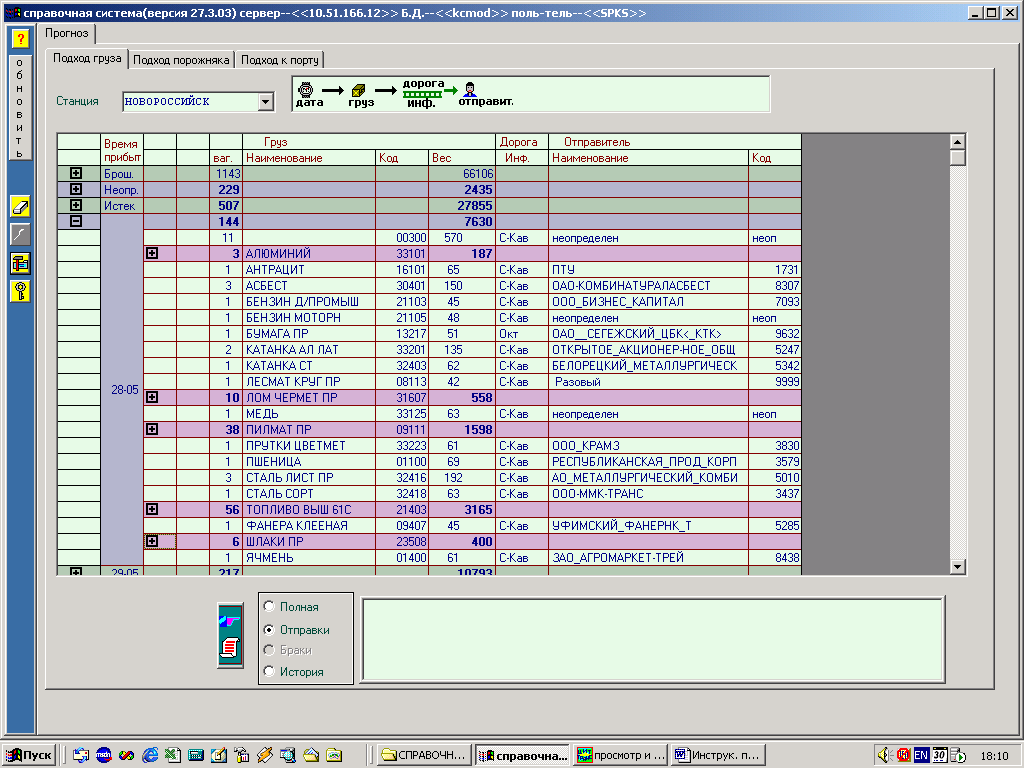Image resolution: width=1024 pixels, height=768 pixels.
Task: Open the notepad with pencil icon in quick launch
Action: pyautogui.click(x=218, y=755)
